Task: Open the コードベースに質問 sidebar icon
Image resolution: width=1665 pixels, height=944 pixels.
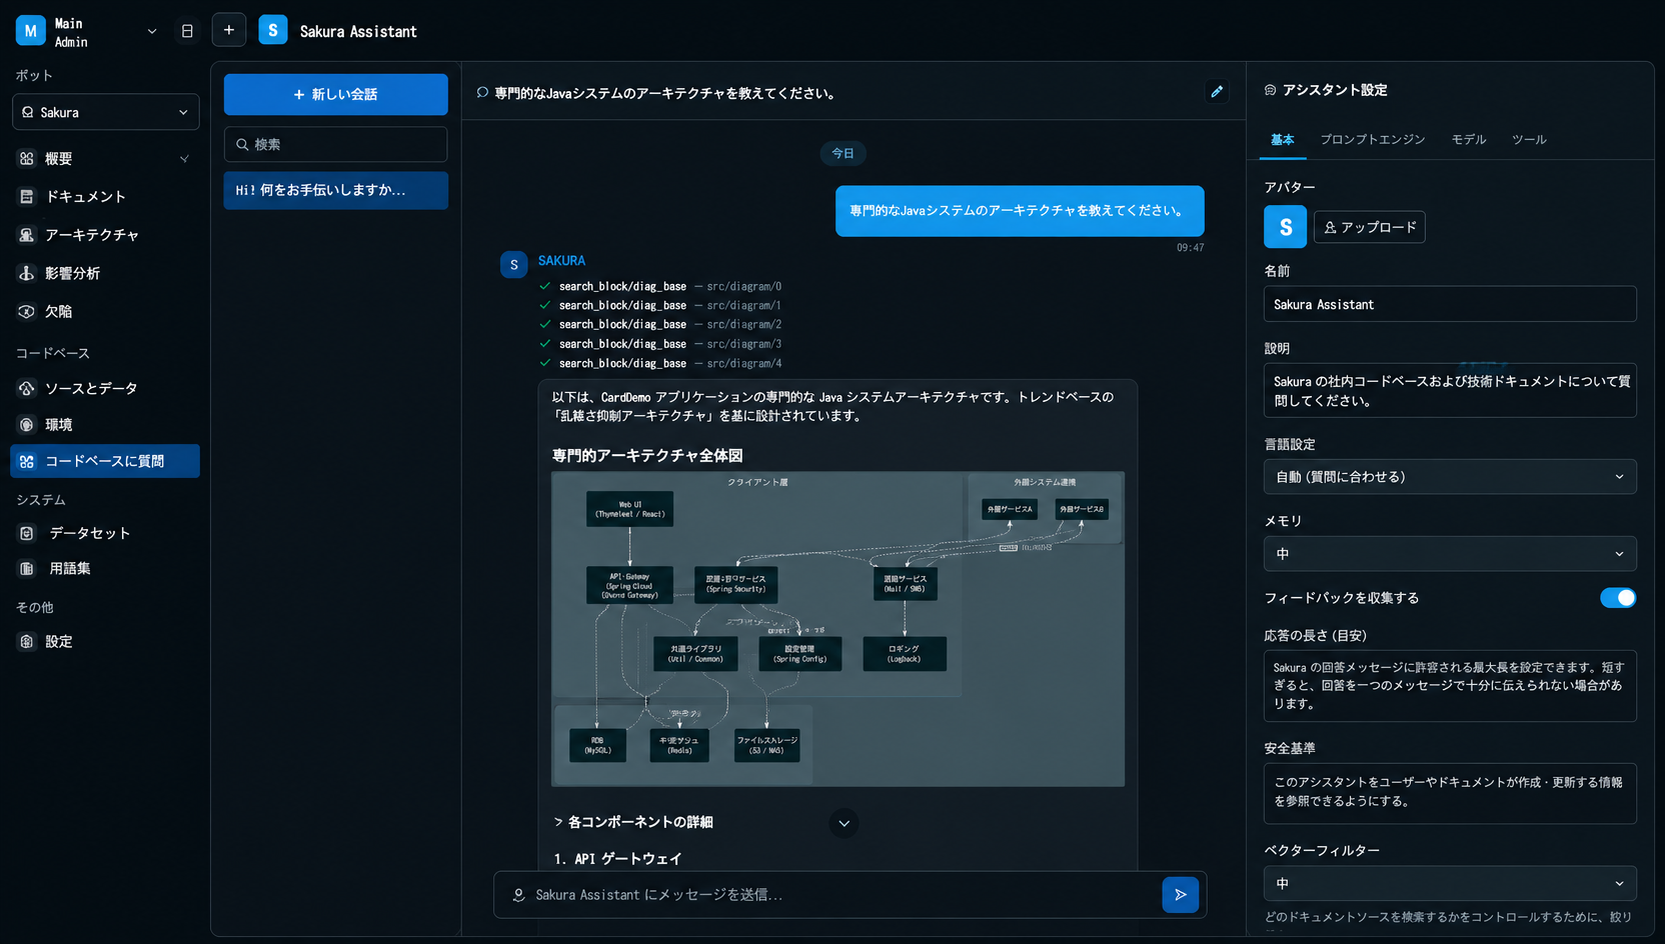Action: [x=27, y=461]
